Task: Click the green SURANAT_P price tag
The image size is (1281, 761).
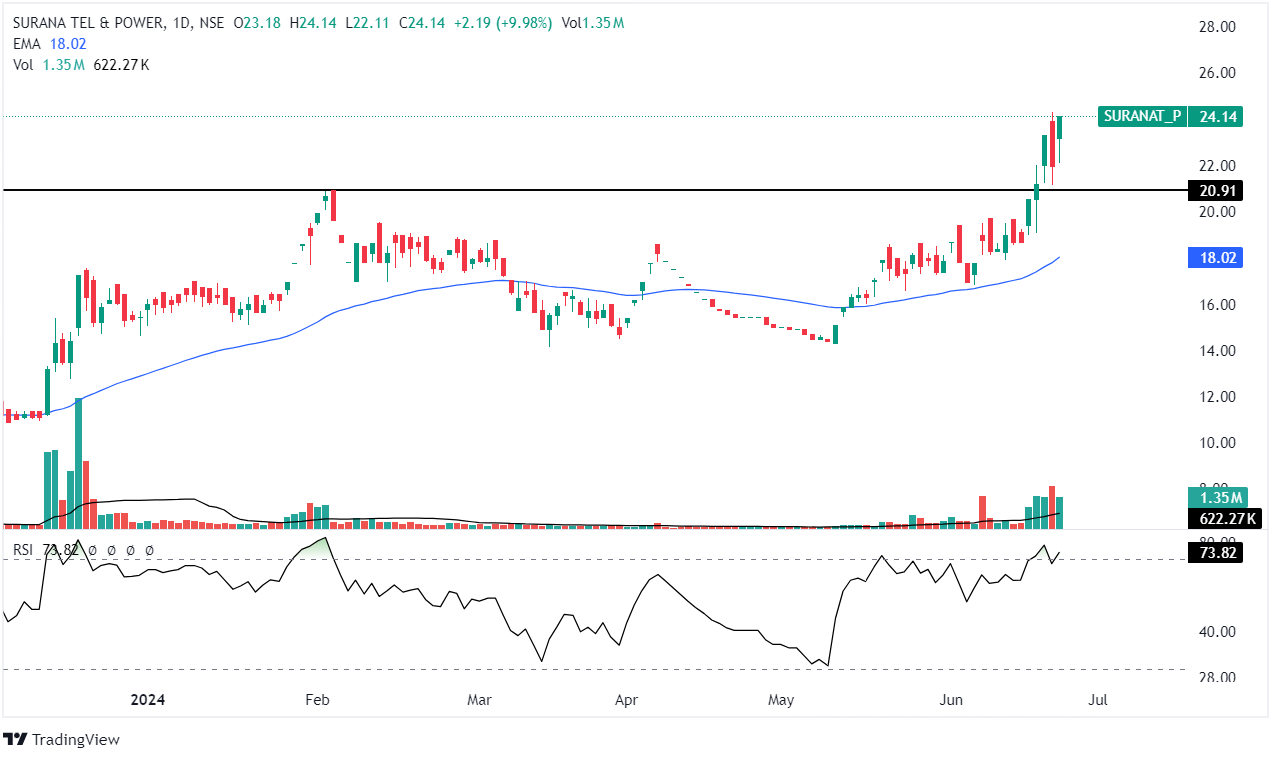Action: tap(1141, 116)
